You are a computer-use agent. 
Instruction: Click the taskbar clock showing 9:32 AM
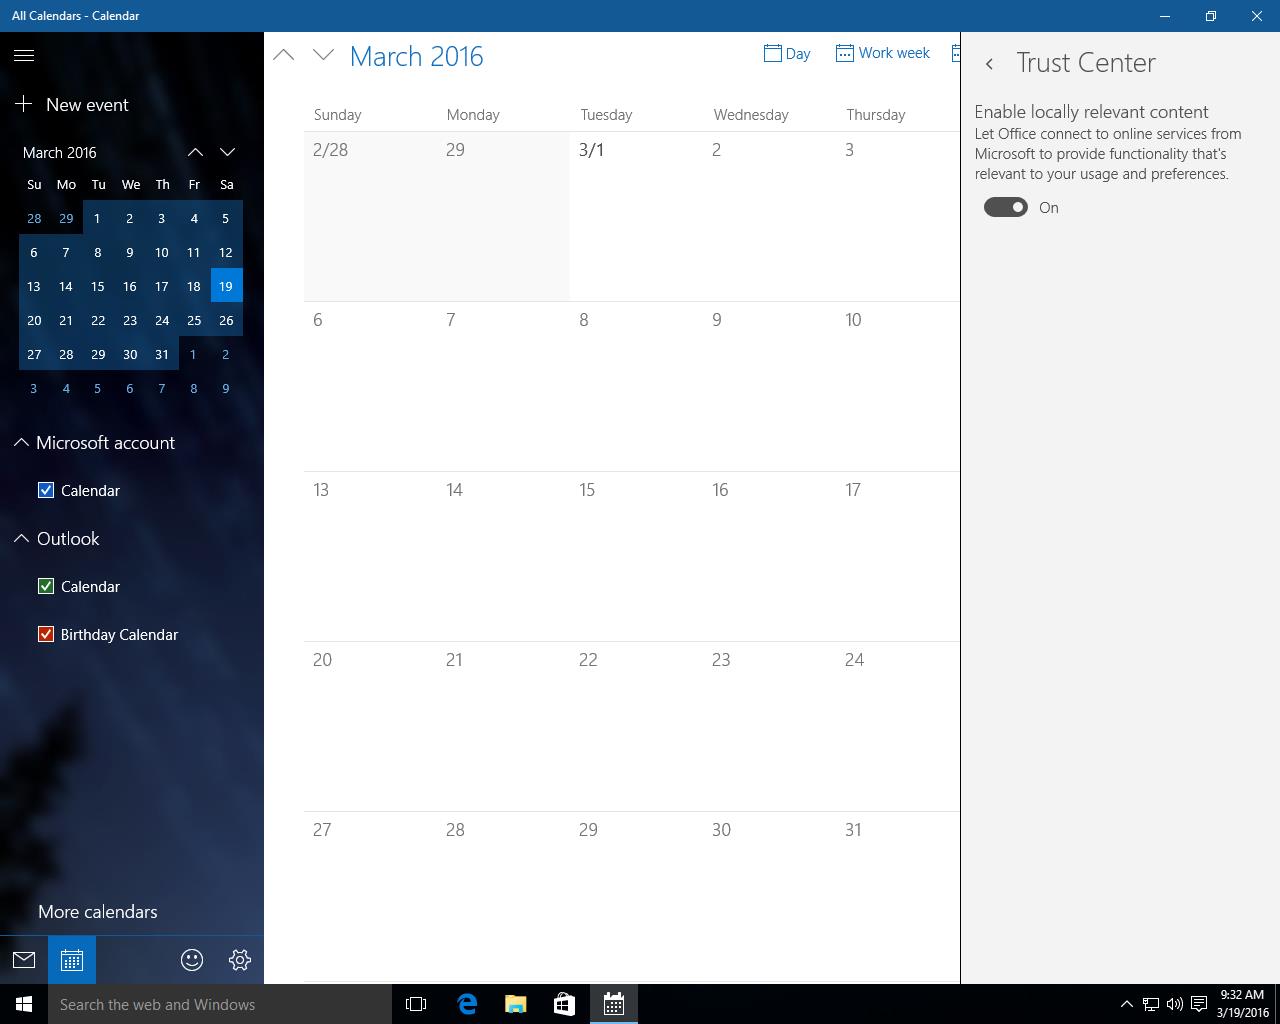pyautogui.click(x=1242, y=1004)
